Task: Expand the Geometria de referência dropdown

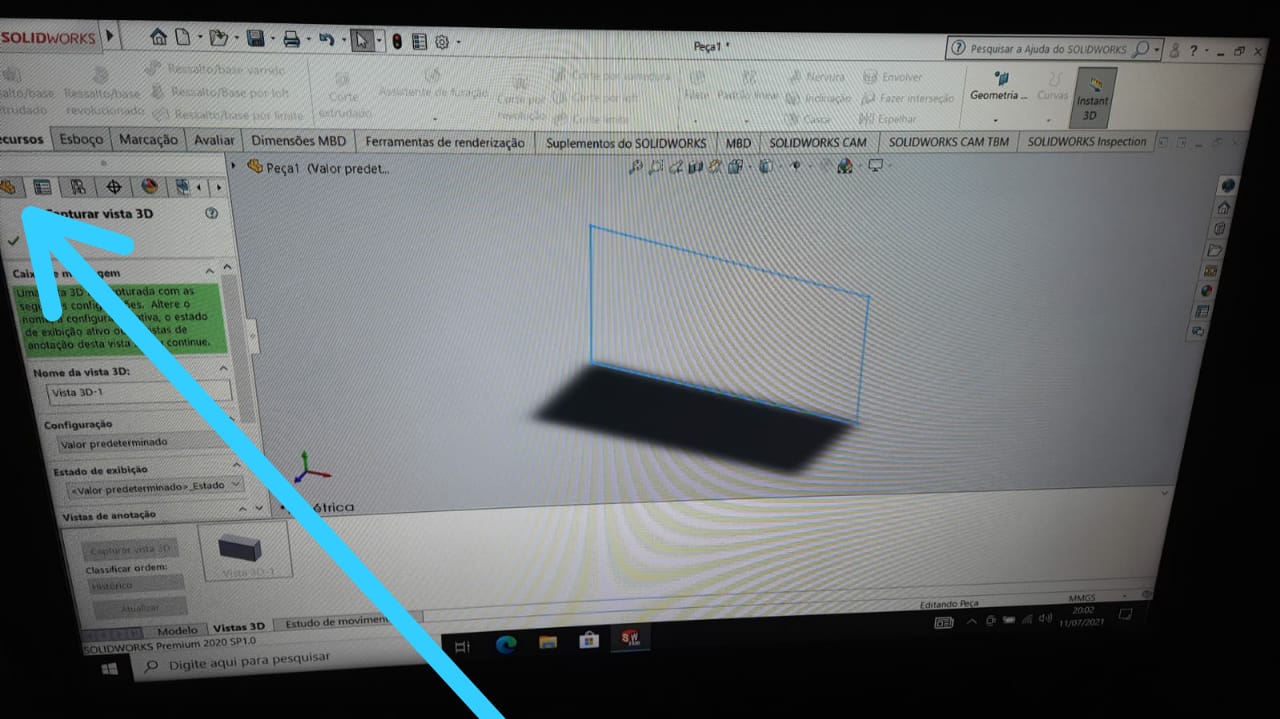Action: (996, 97)
